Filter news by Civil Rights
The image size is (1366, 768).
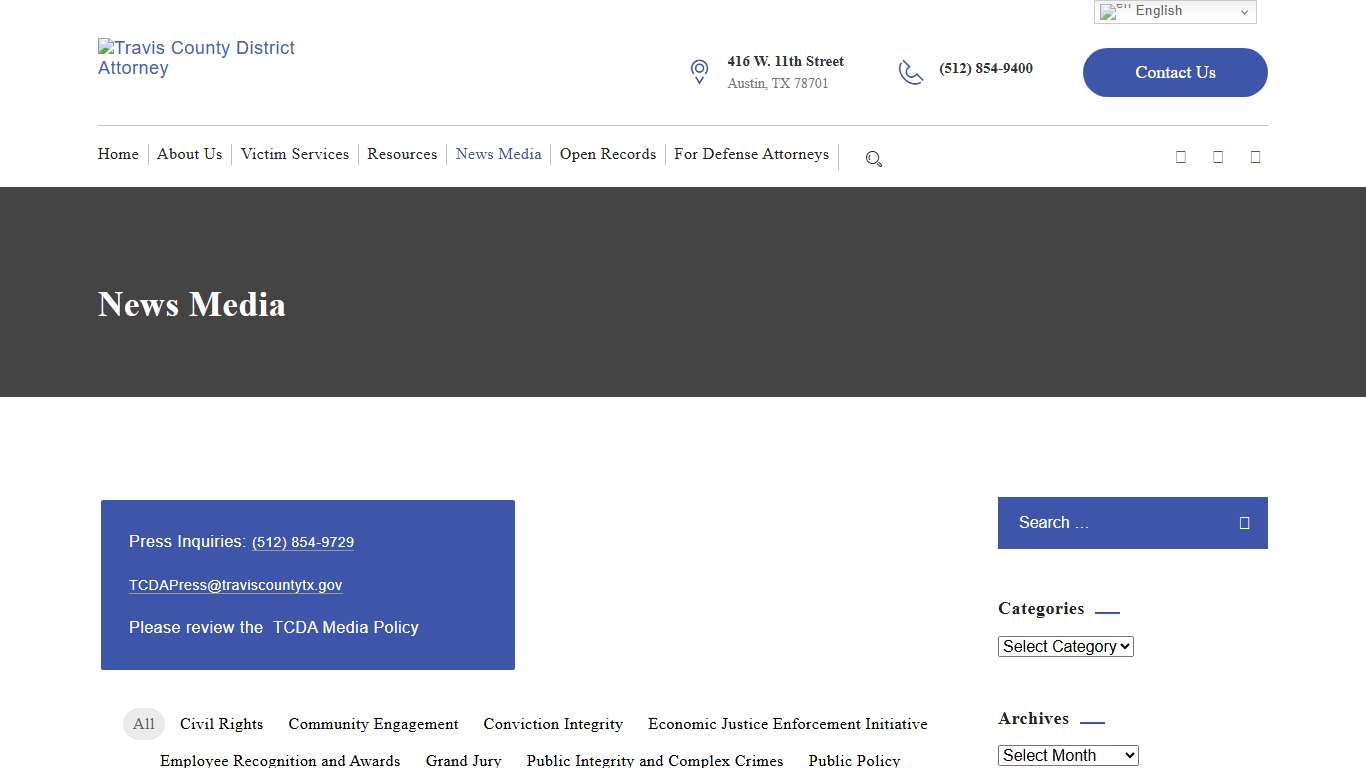point(221,724)
